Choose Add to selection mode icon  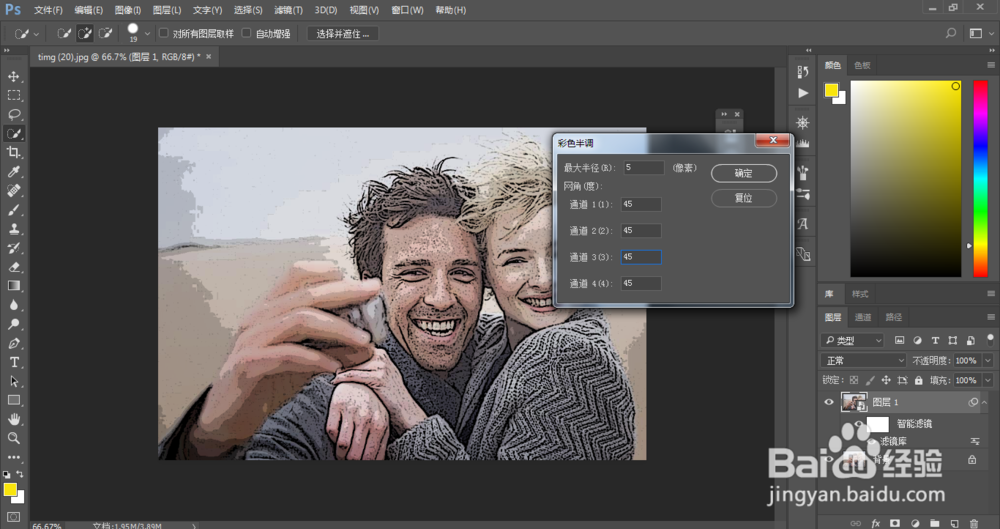pyautogui.click(x=85, y=33)
